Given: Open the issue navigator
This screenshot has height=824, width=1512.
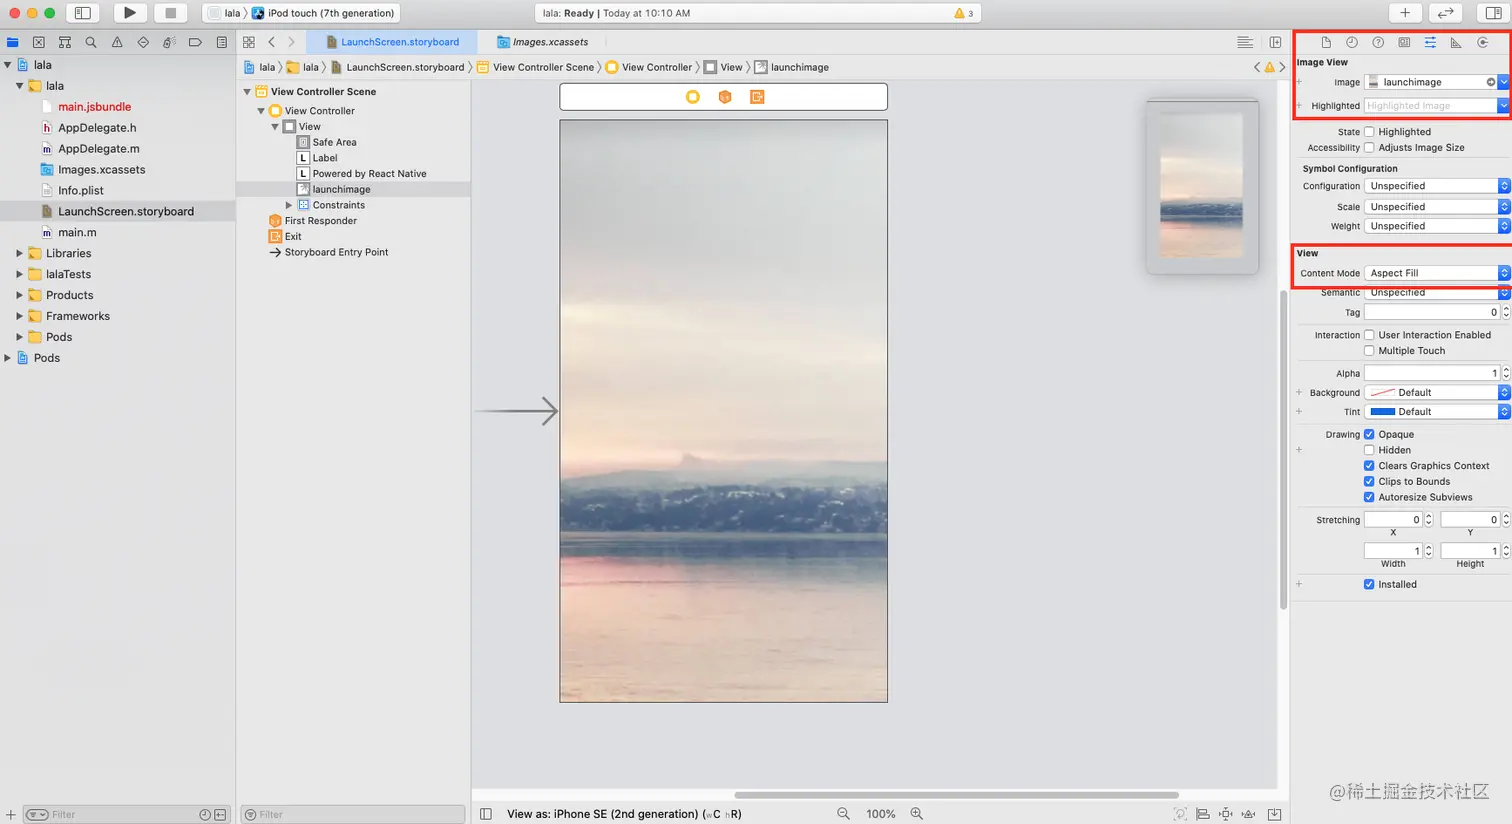Looking at the screenshot, I should pos(117,42).
